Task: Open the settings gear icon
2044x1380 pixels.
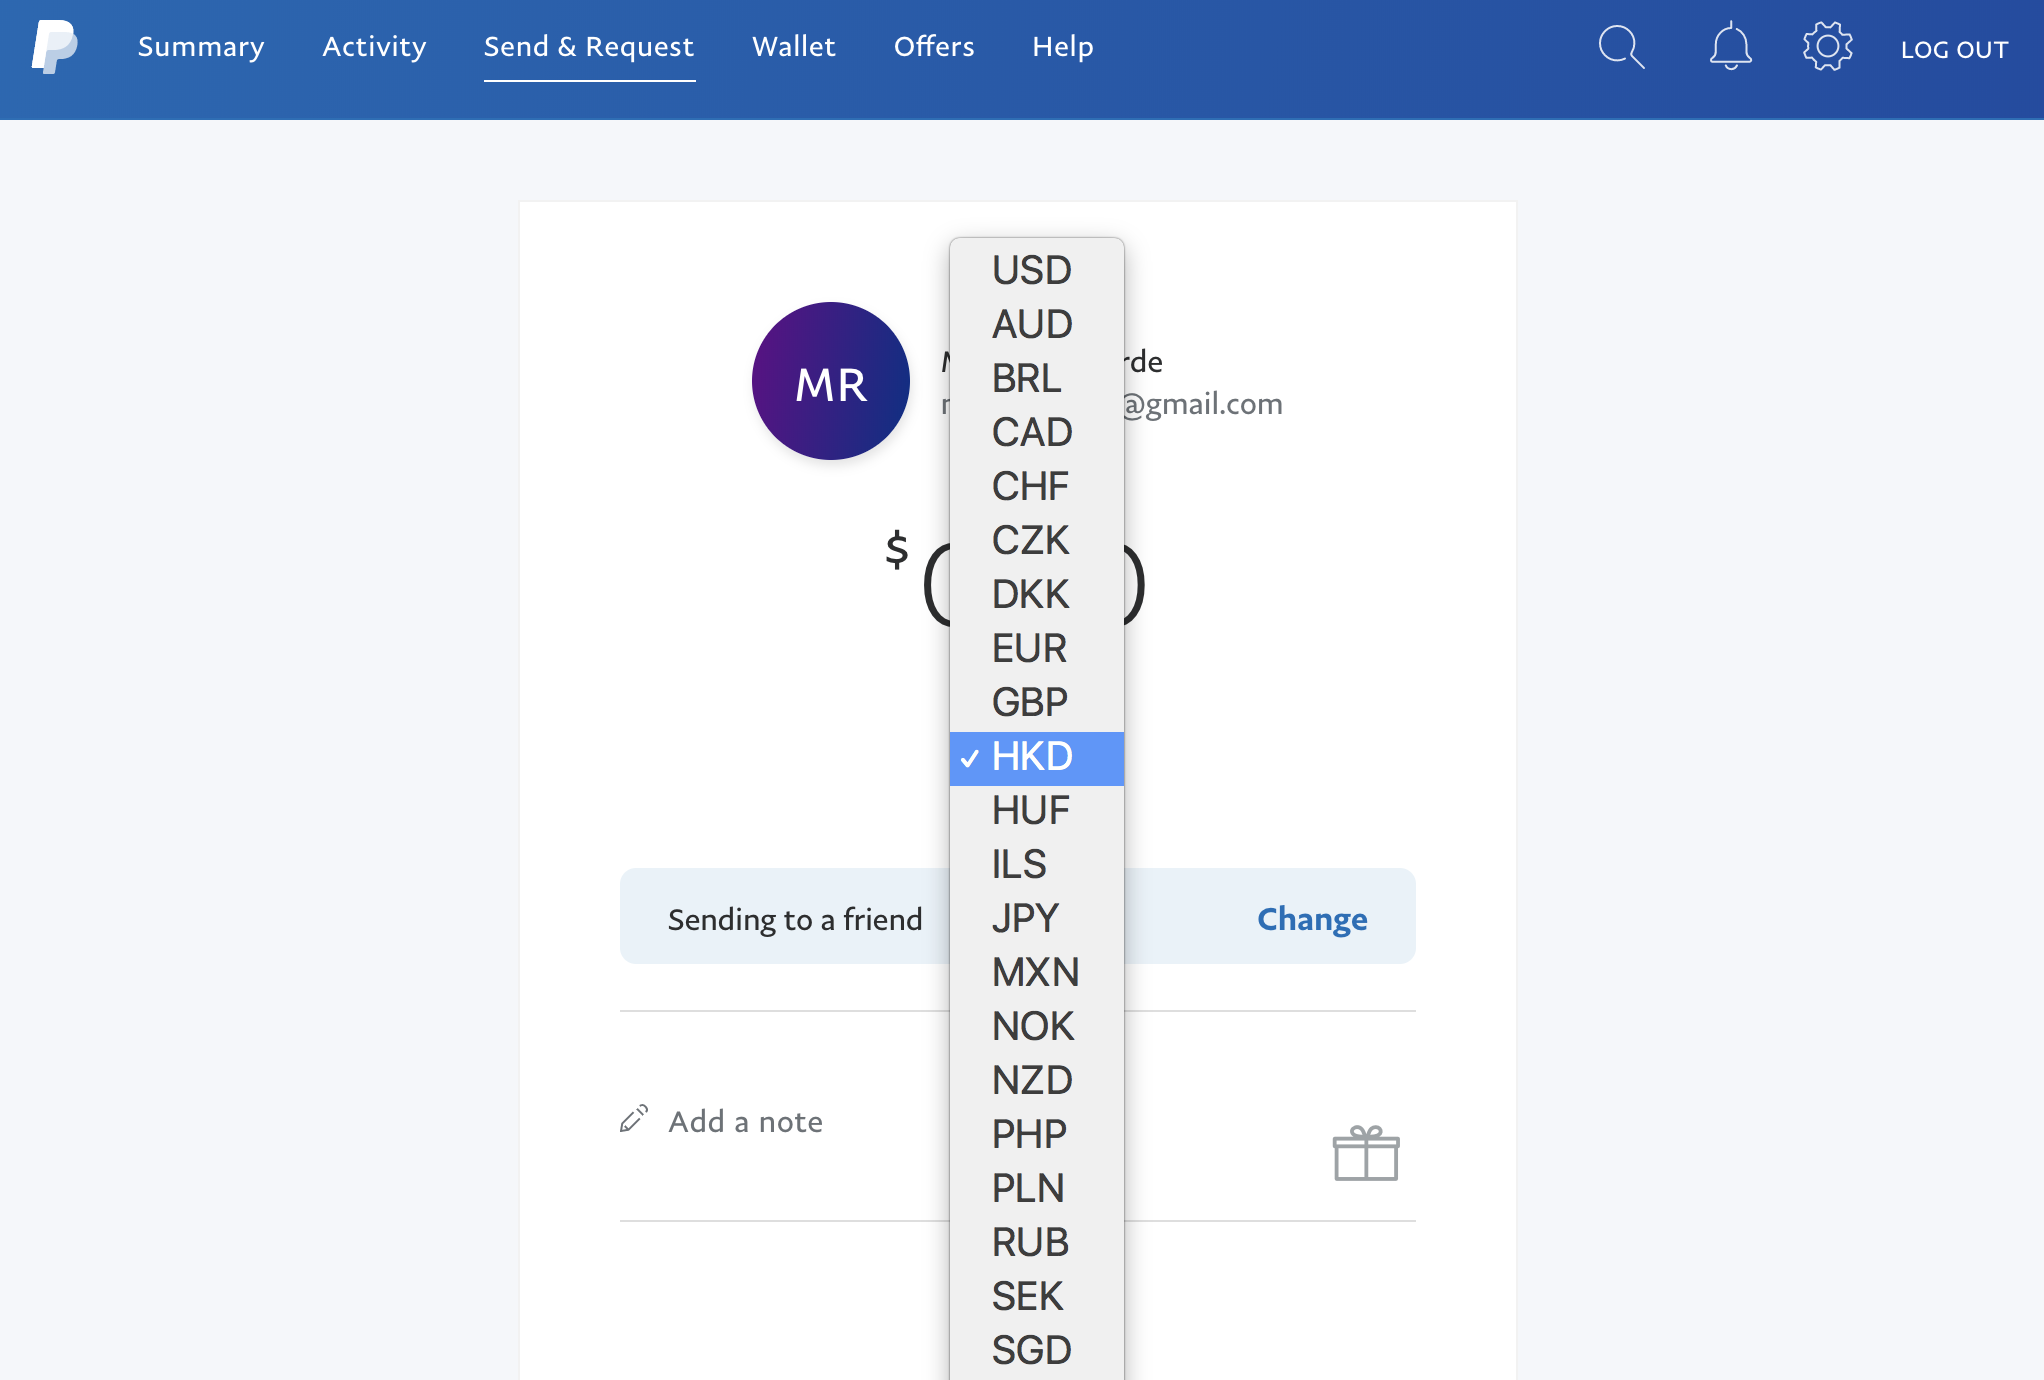Action: 1827,47
